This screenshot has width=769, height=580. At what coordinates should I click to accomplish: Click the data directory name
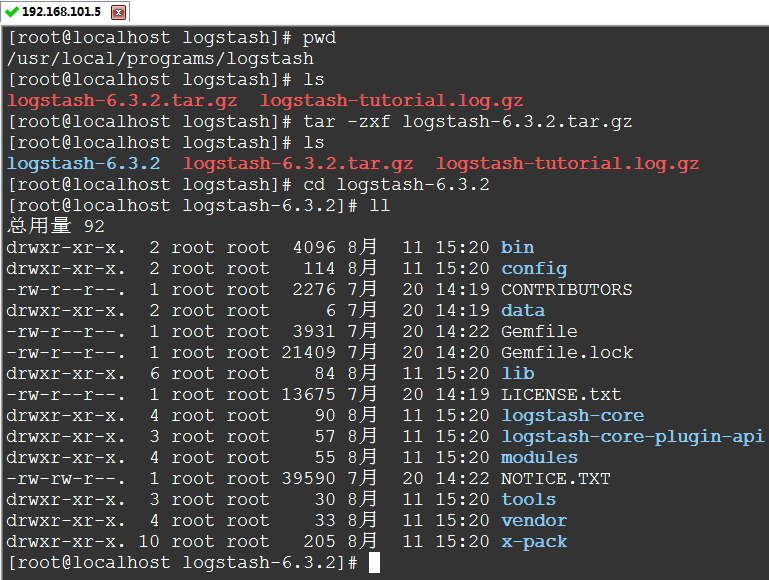(x=523, y=310)
